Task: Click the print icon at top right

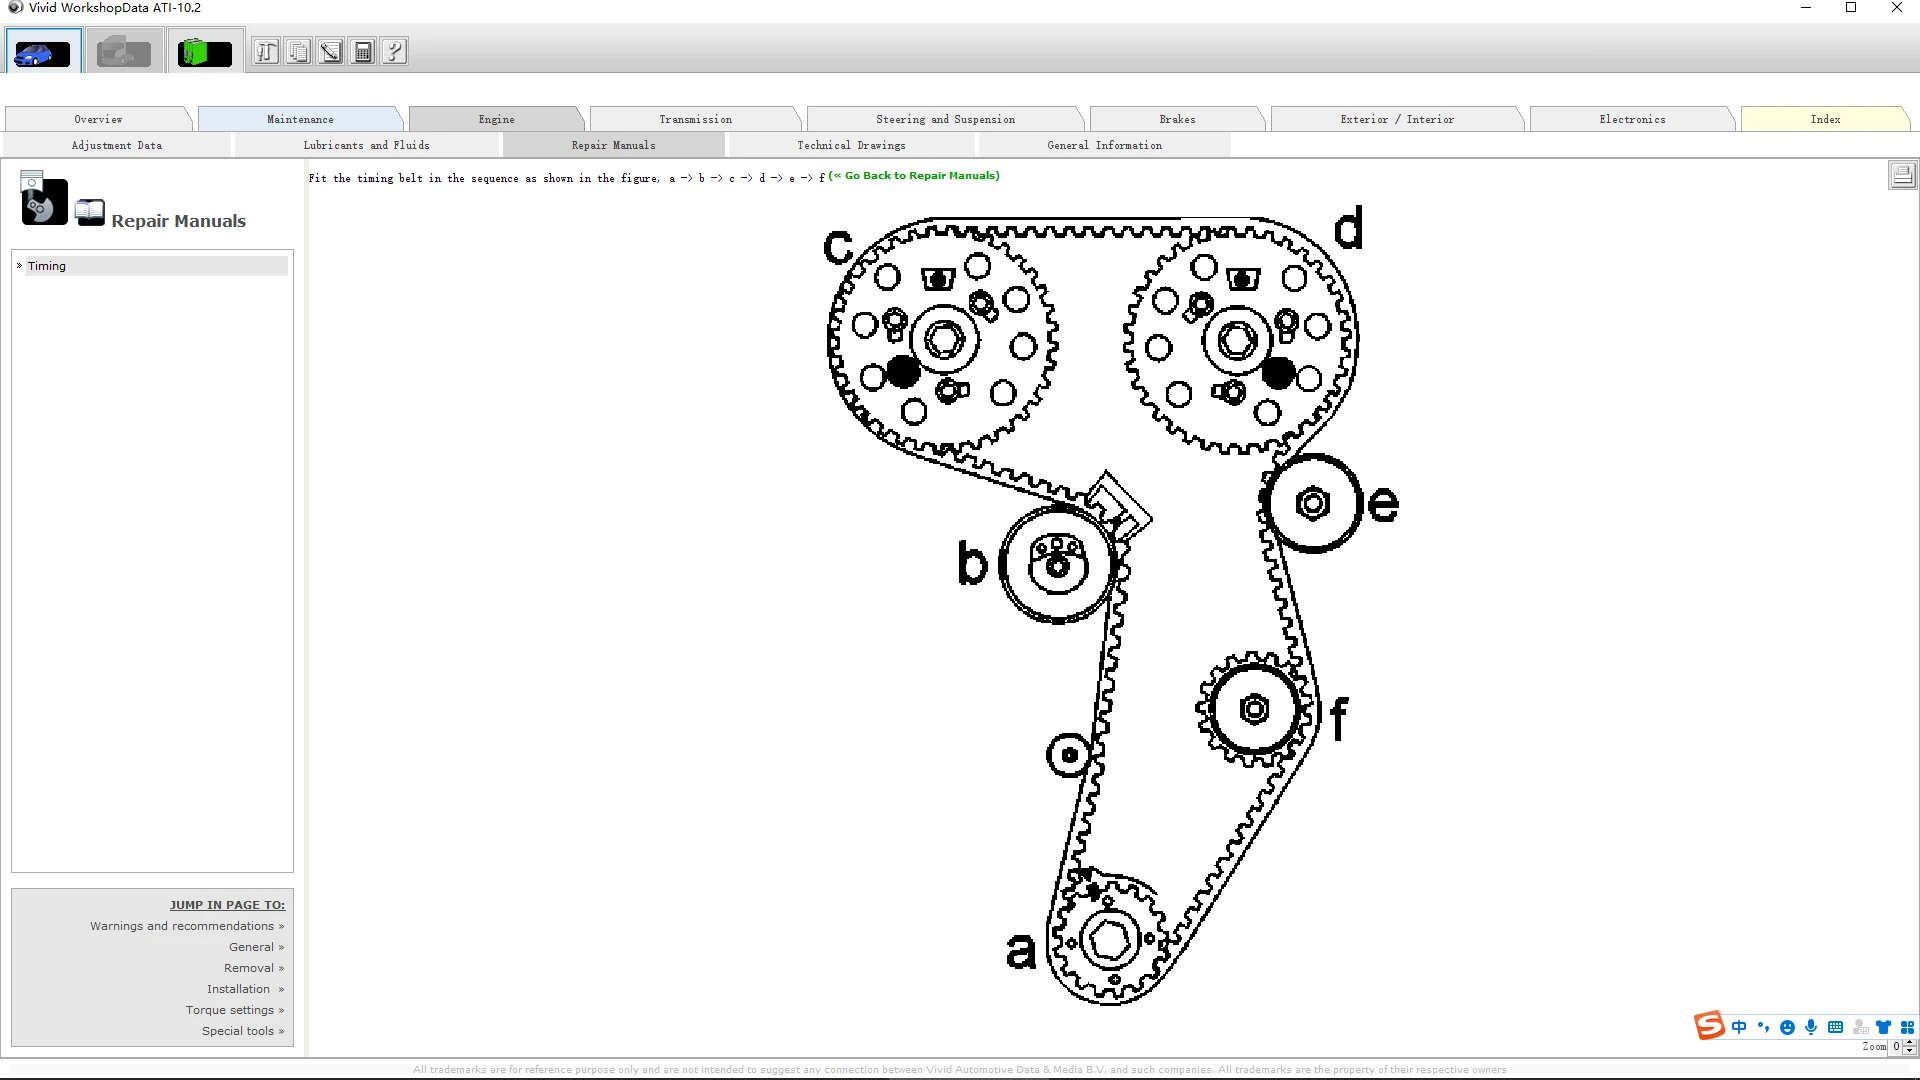Action: coord(1902,175)
